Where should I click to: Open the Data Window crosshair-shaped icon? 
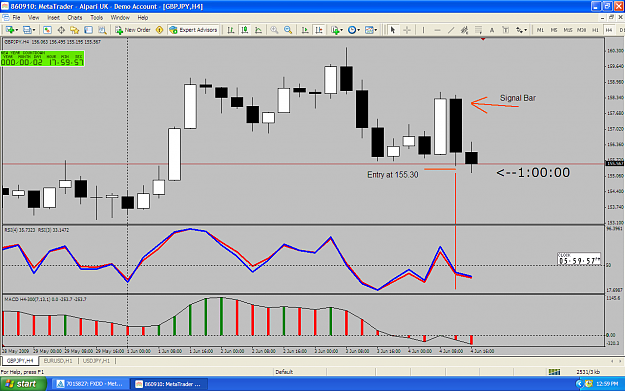click(61, 30)
